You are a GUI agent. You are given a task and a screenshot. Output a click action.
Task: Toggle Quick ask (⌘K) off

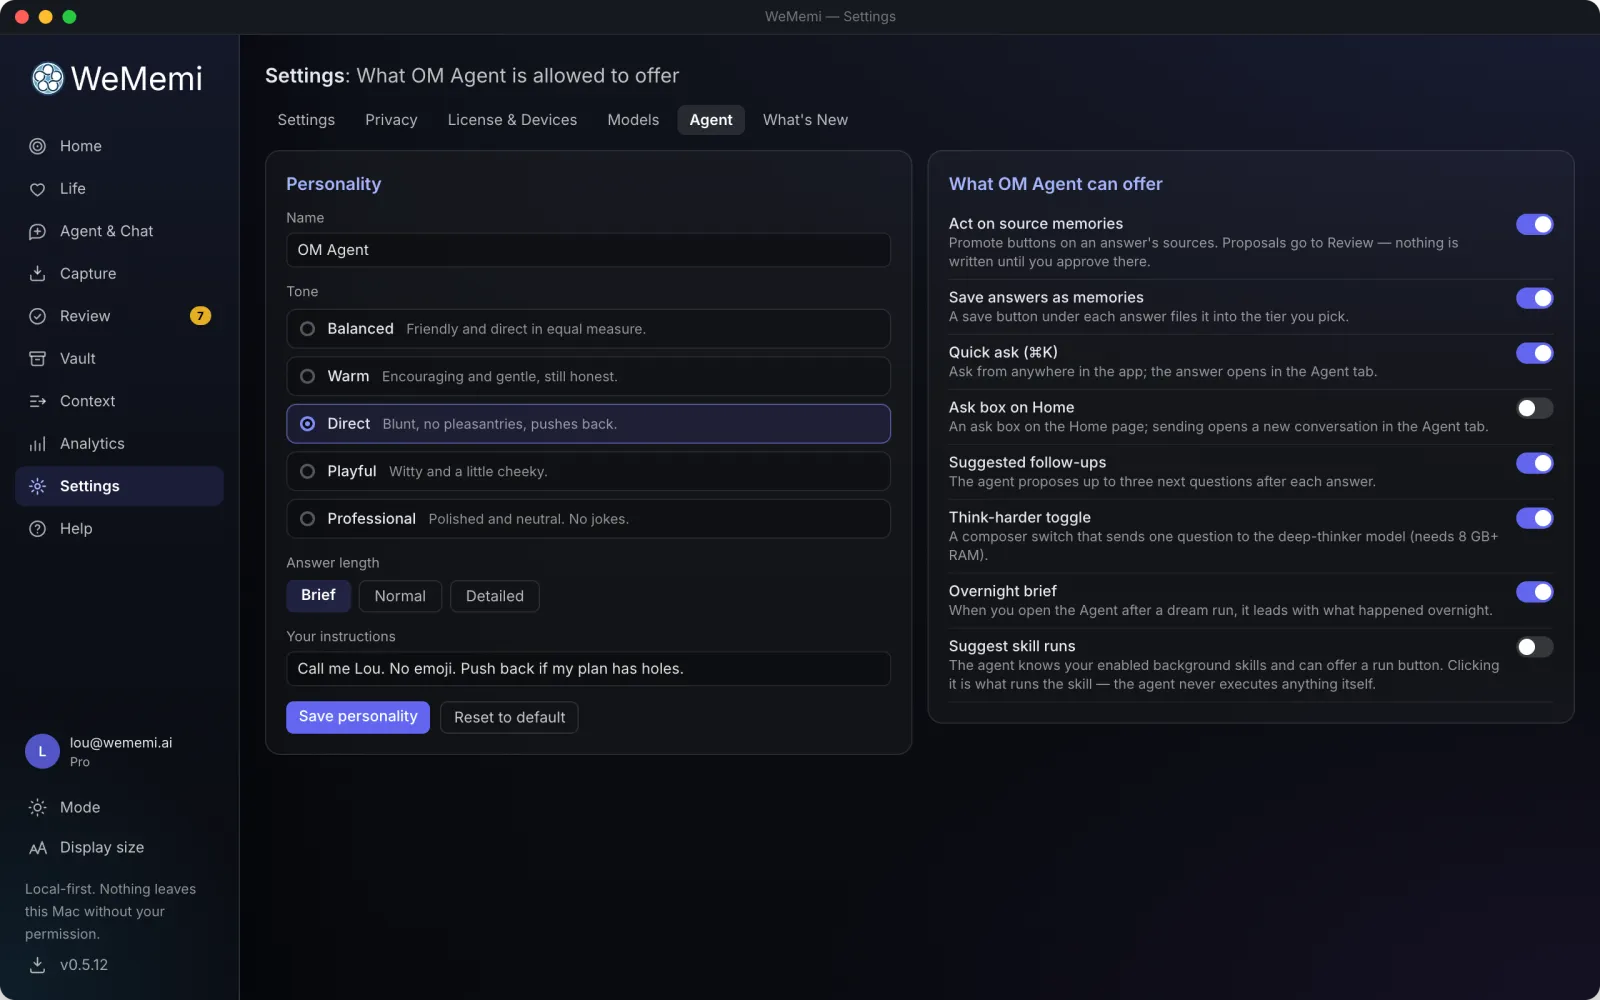click(1534, 353)
